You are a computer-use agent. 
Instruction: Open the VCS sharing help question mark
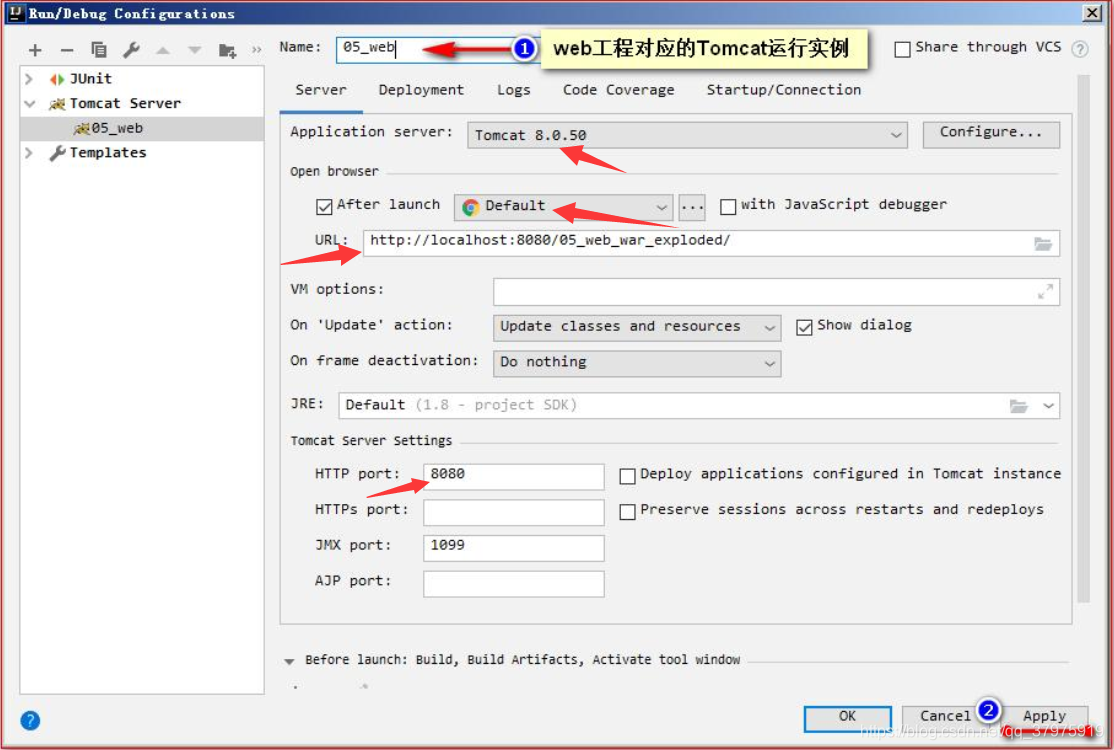pos(1080,49)
